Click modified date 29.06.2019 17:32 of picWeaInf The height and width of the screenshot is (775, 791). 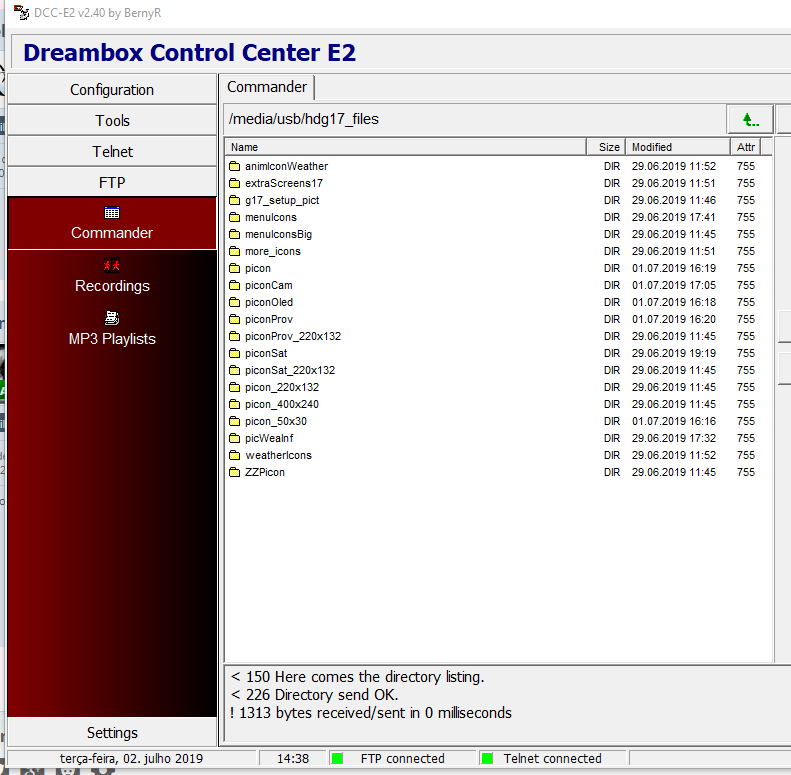click(673, 438)
